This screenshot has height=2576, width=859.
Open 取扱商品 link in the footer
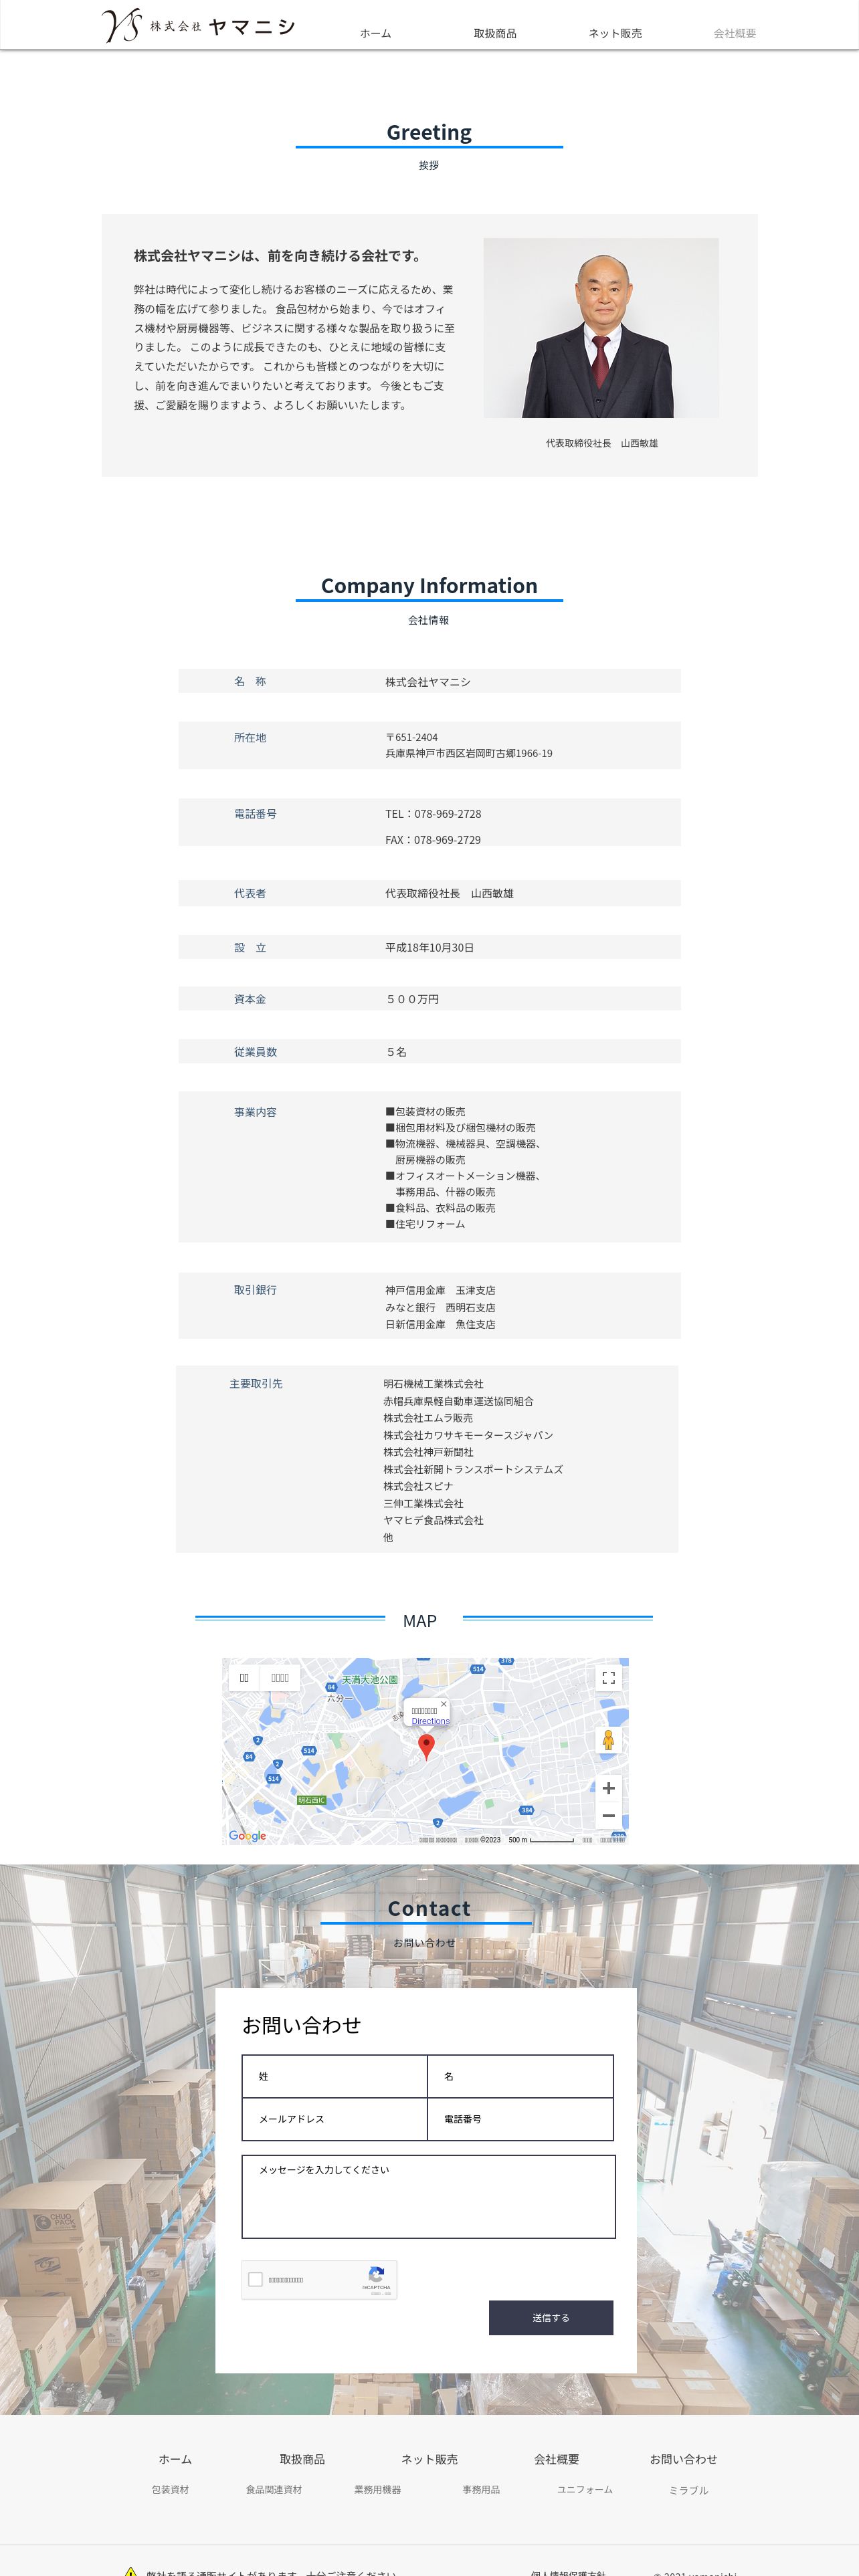pyautogui.click(x=302, y=2459)
